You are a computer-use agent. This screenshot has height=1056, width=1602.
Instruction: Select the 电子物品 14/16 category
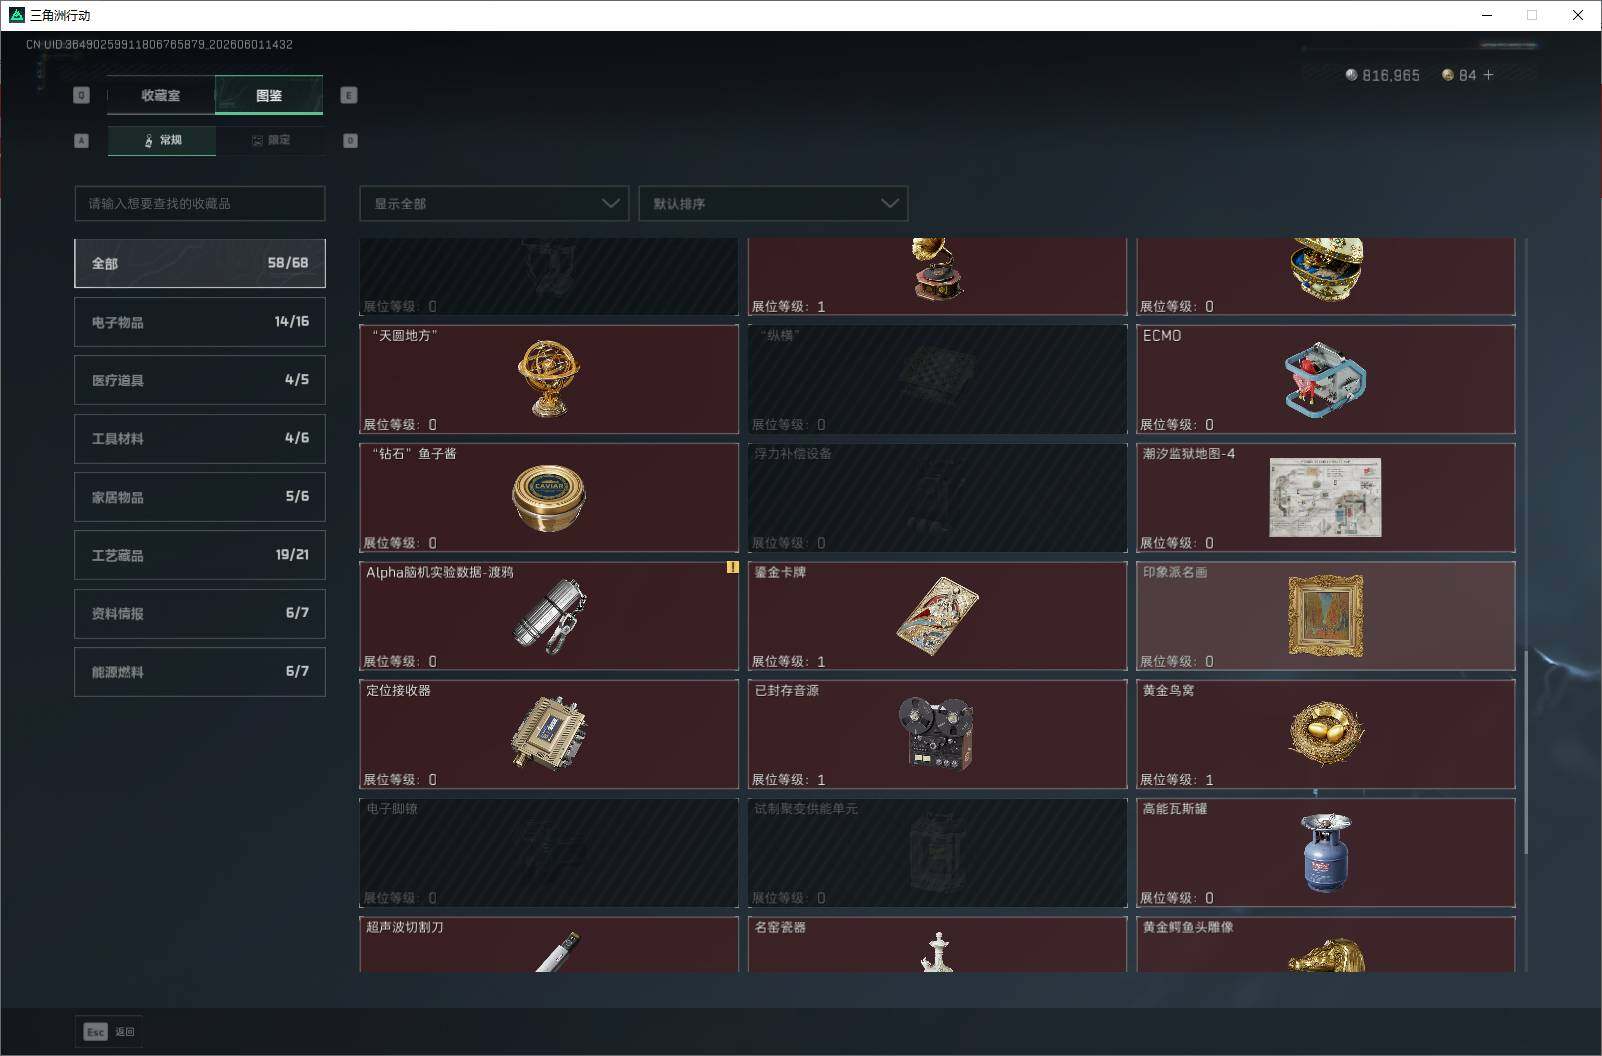click(200, 322)
